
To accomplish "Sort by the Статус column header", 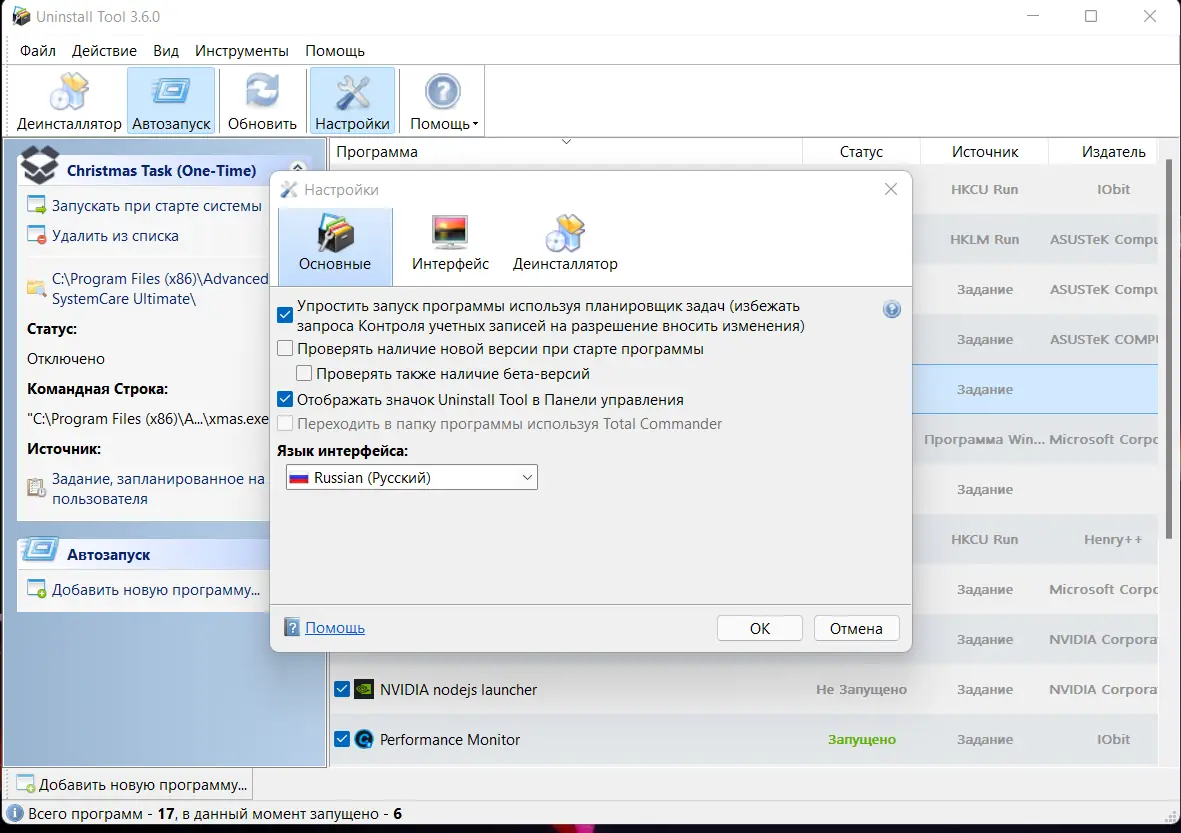I will tap(862, 151).
